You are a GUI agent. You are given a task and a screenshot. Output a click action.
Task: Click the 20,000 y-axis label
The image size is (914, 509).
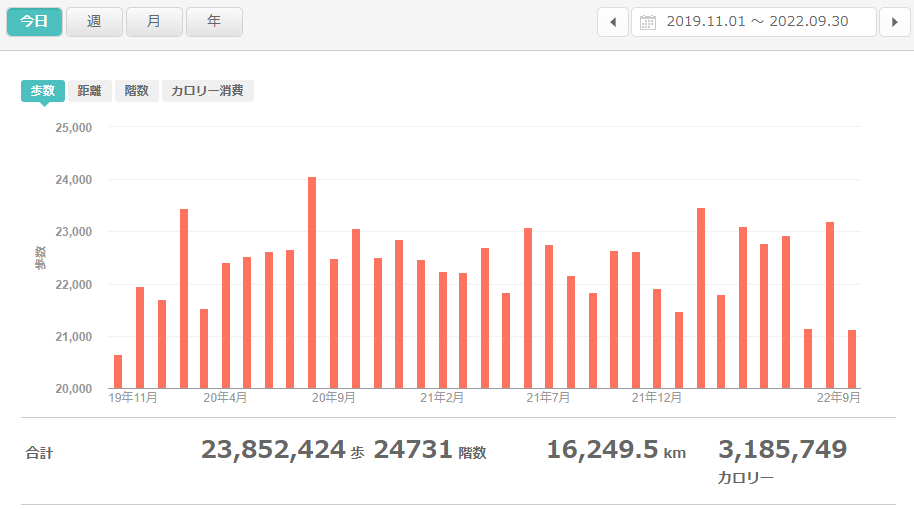[x=73, y=389]
